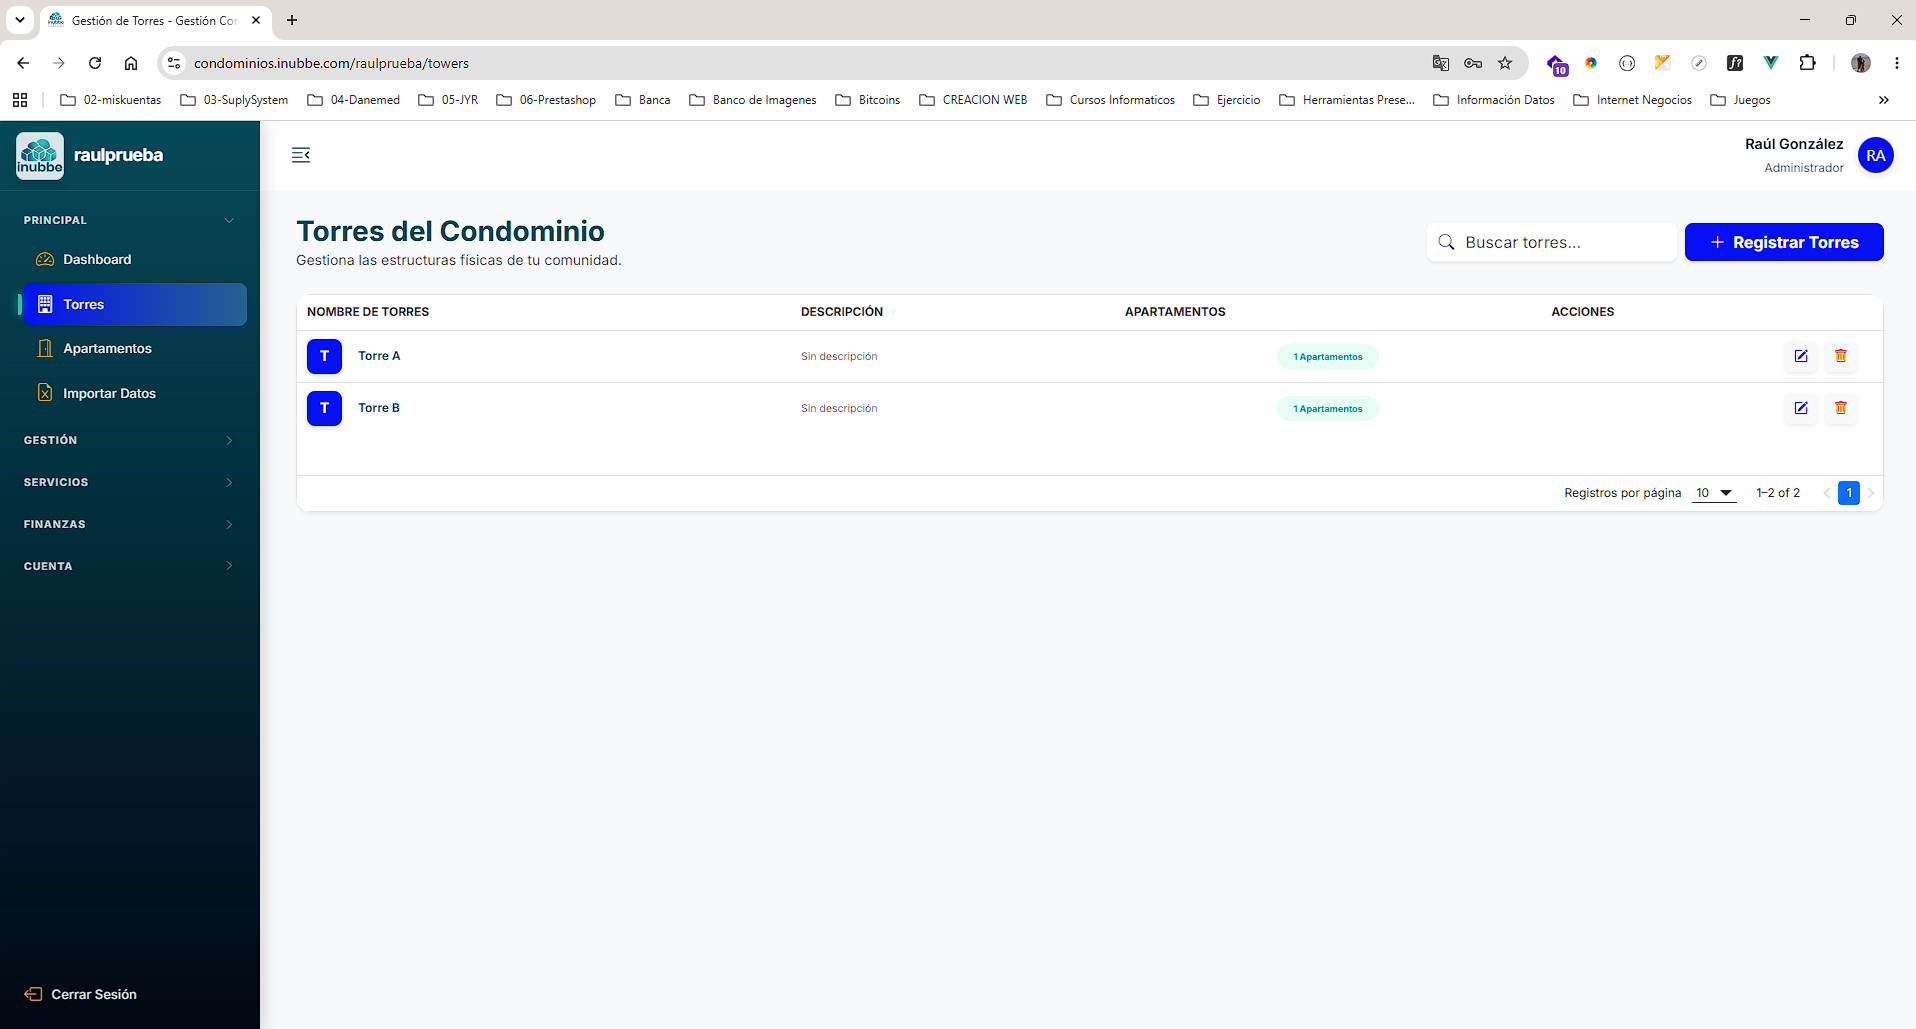The width and height of the screenshot is (1916, 1029).
Task: Delete Torre A using the trash icon
Action: (1840, 356)
